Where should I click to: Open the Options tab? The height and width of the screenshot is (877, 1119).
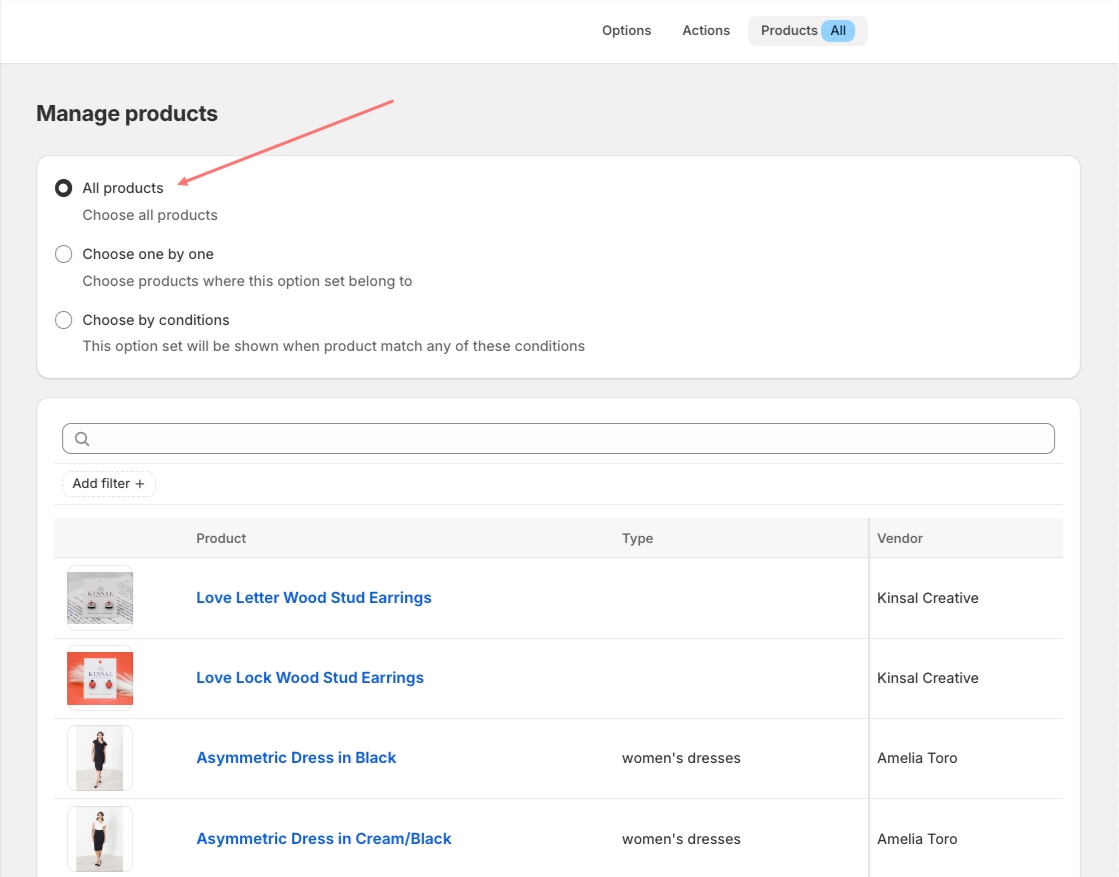(x=626, y=31)
